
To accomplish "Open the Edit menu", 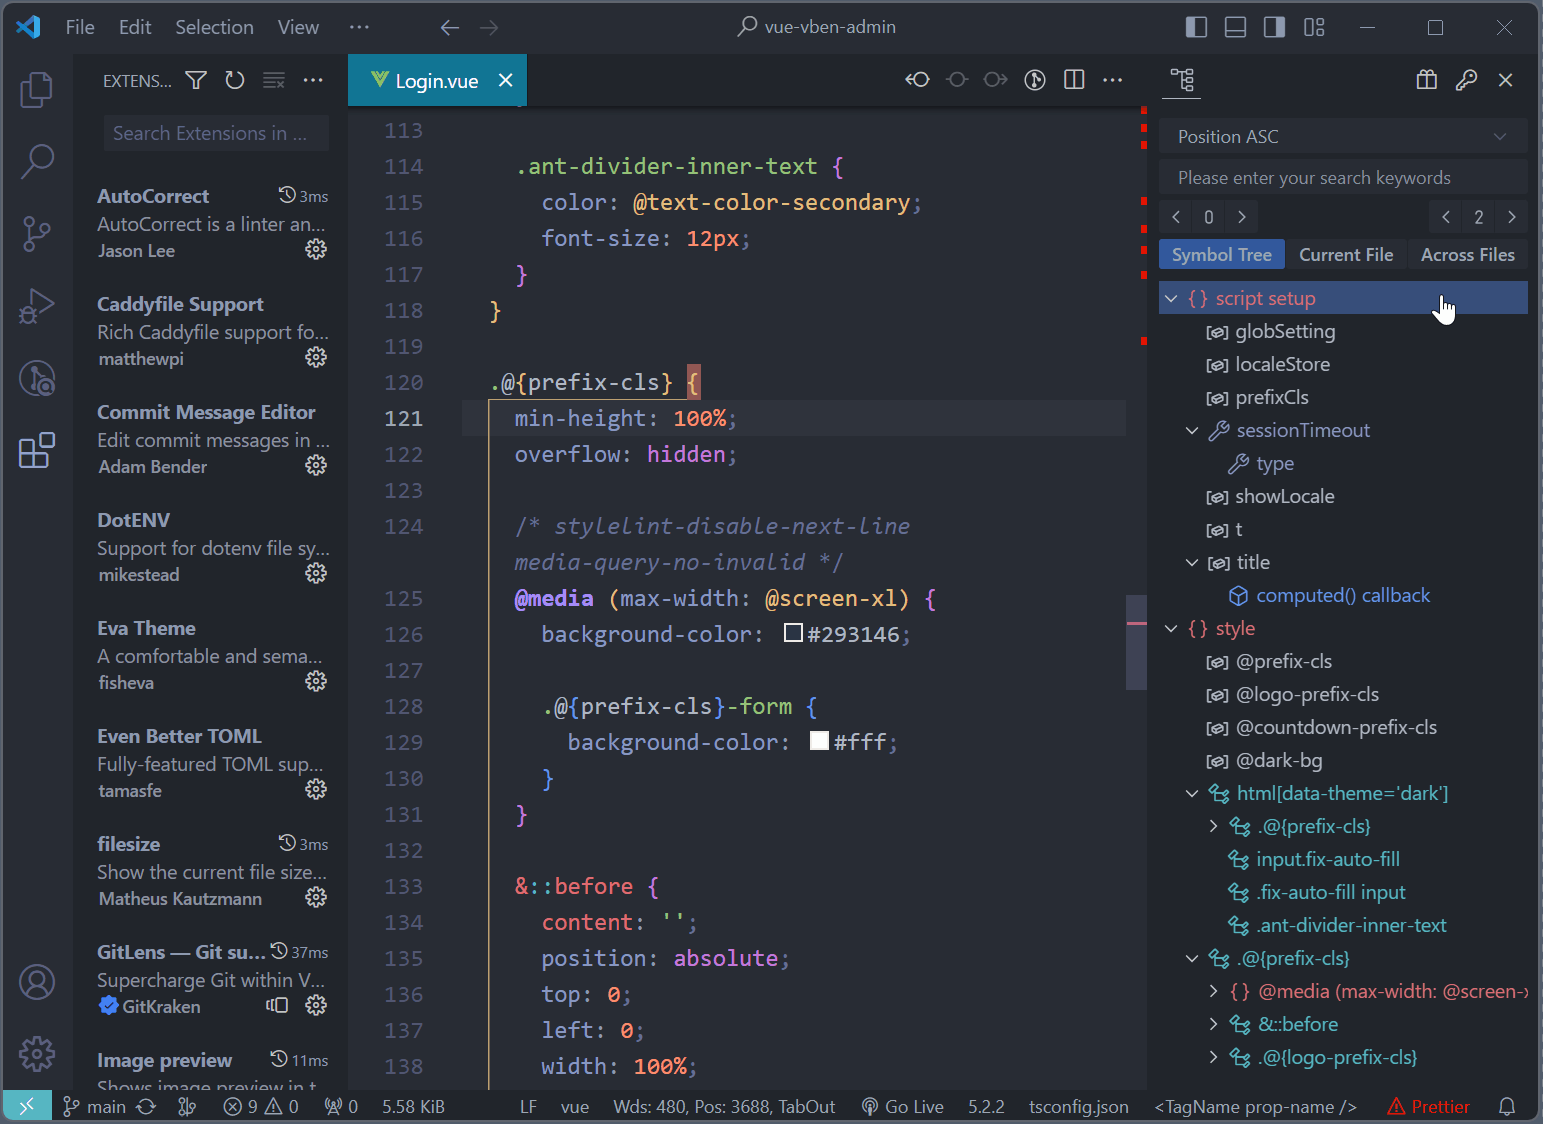I will pos(135,27).
